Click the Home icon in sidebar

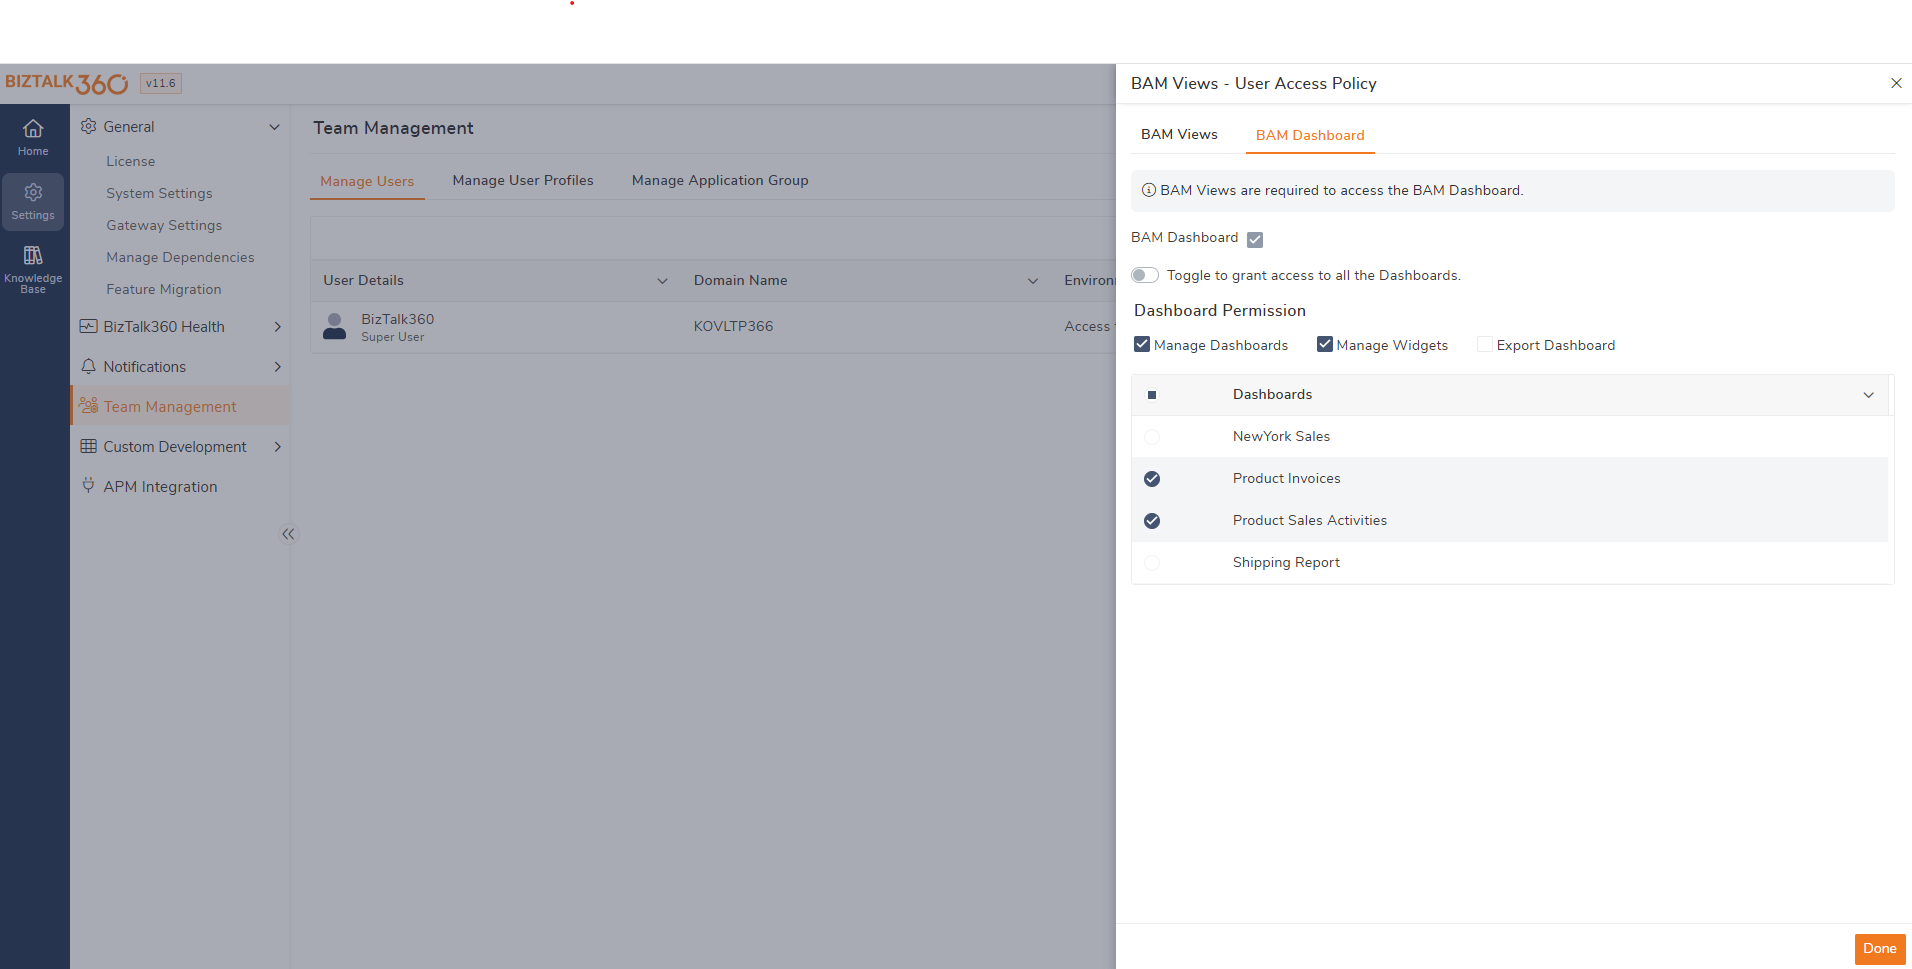33,129
